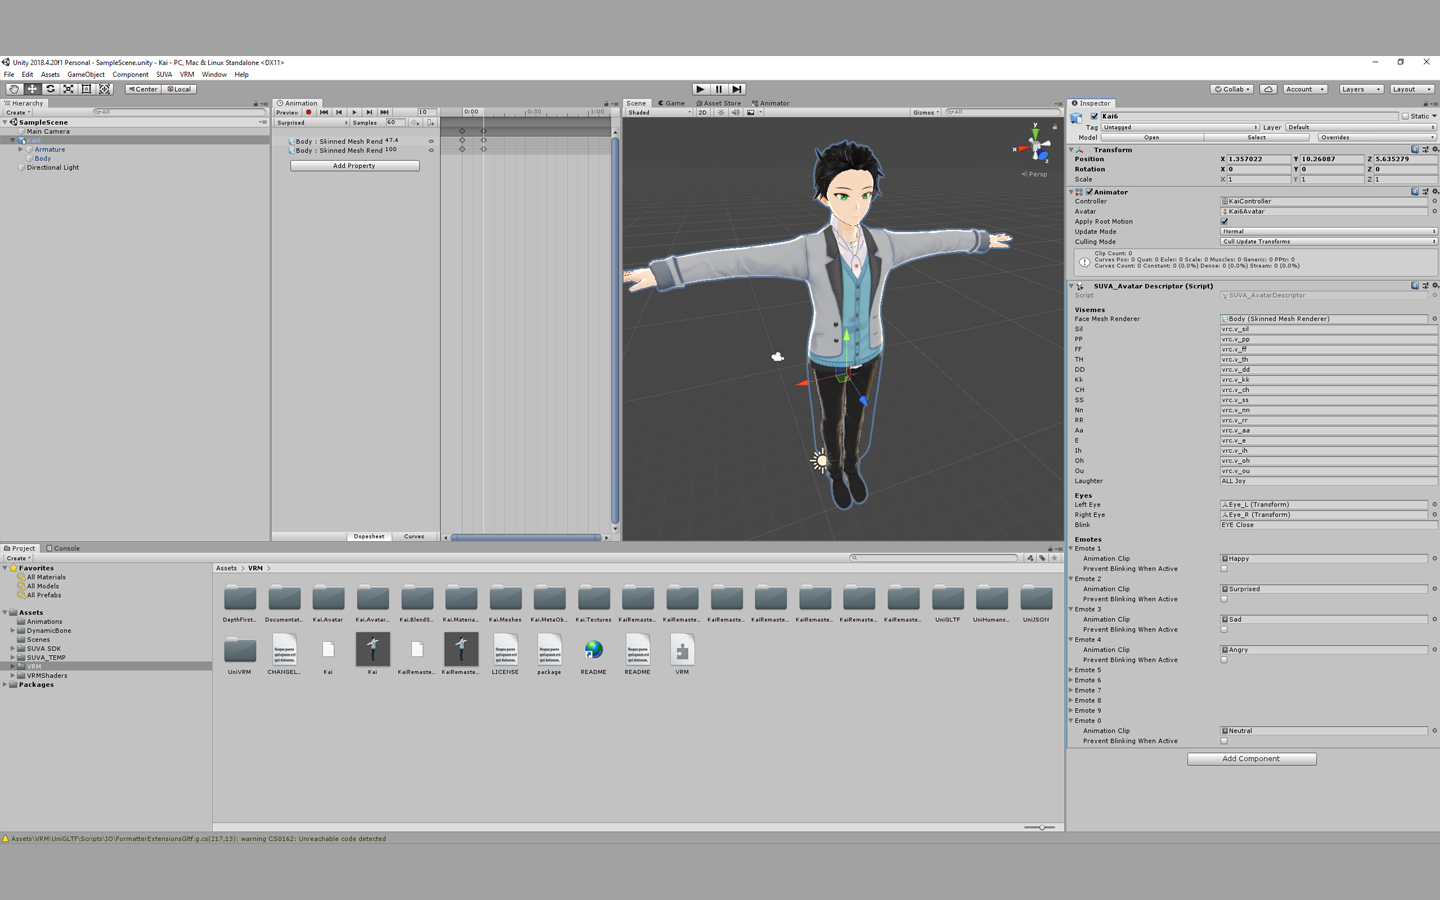Toggle the Static checkbox for Kai6
1440x900 pixels.
point(1405,116)
